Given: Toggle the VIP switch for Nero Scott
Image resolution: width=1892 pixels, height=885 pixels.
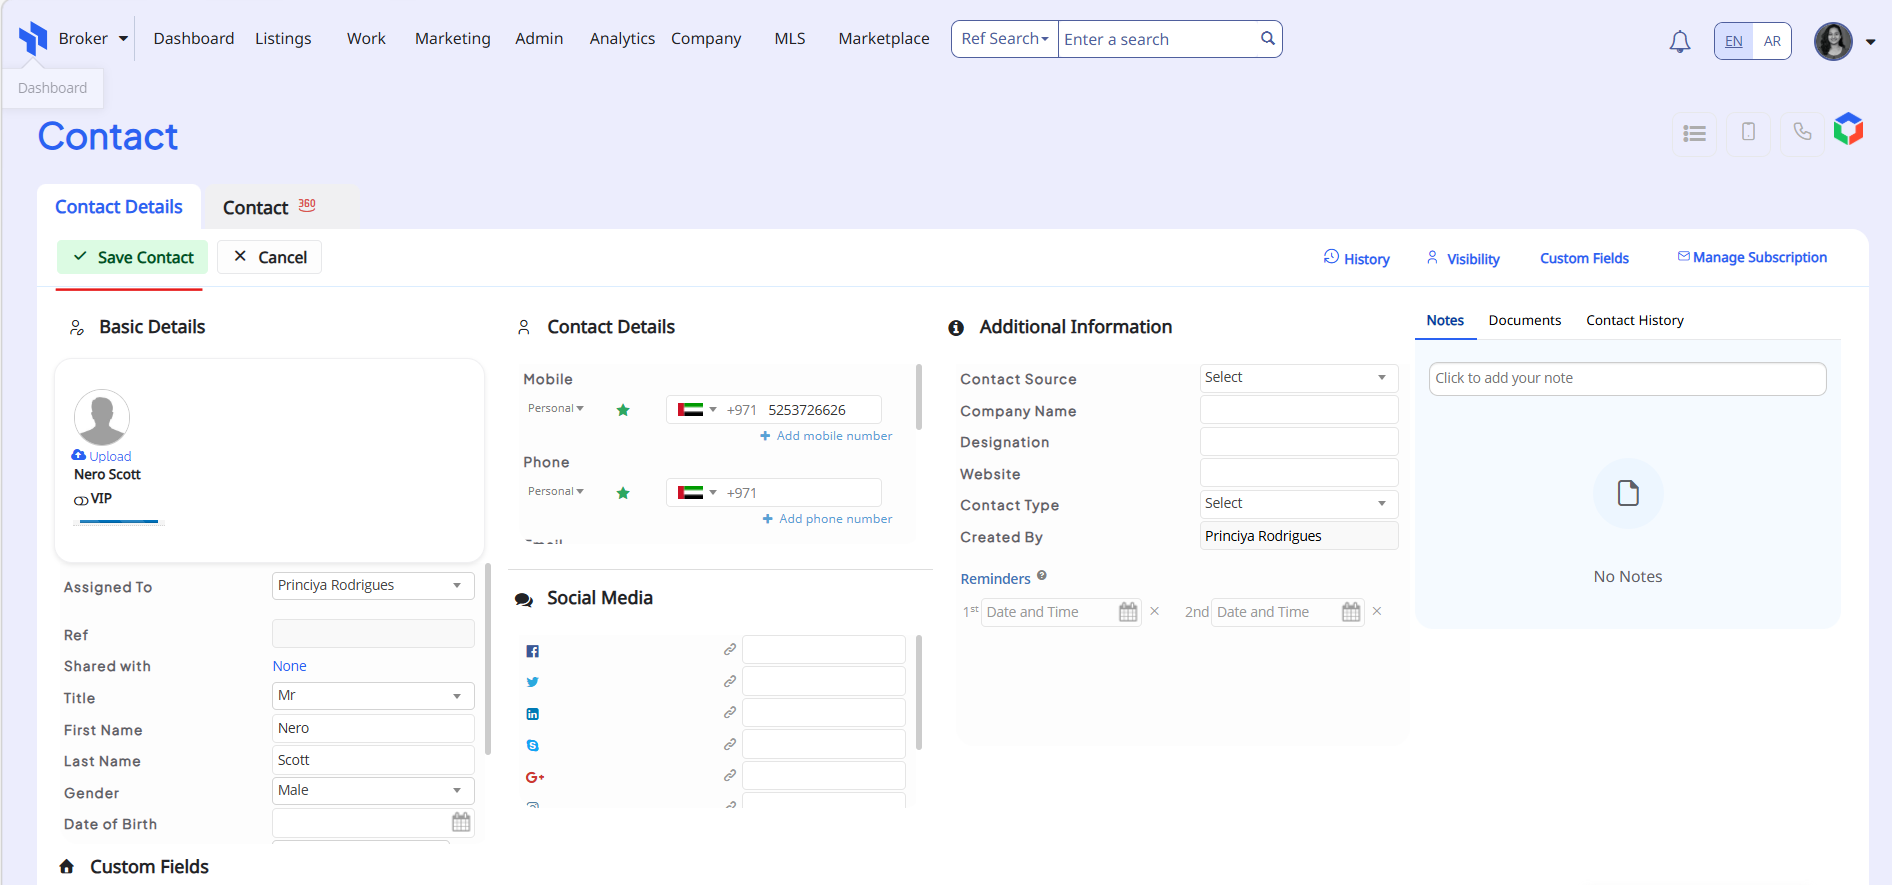Looking at the screenshot, I should (81, 500).
